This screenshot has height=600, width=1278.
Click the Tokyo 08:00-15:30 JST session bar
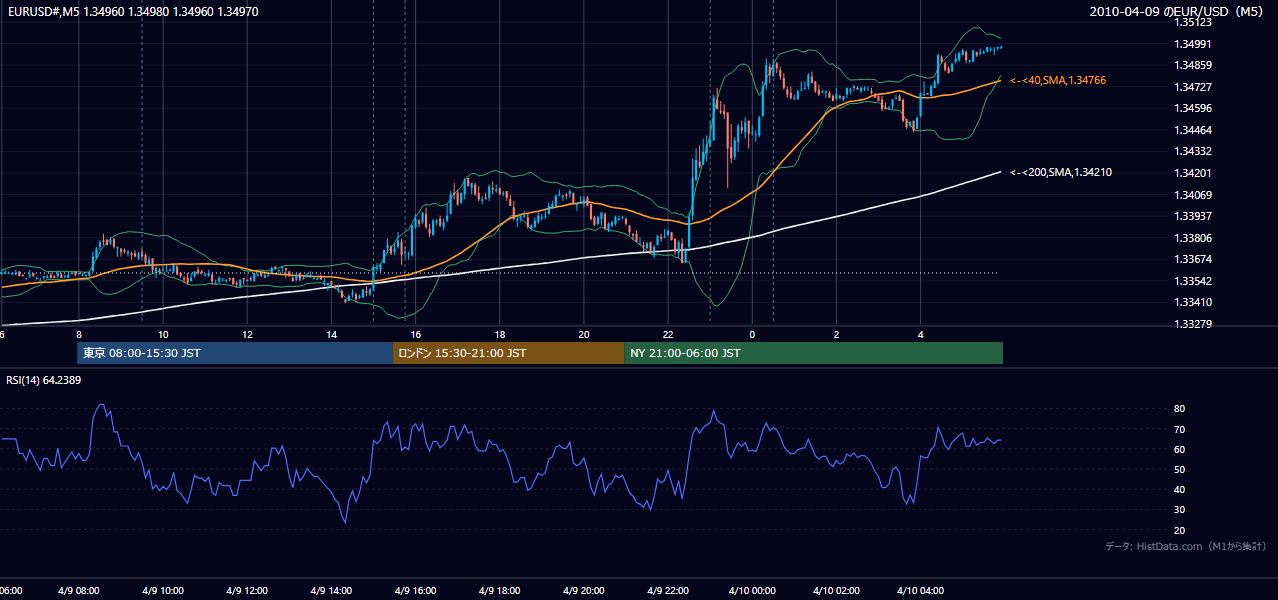point(235,353)
